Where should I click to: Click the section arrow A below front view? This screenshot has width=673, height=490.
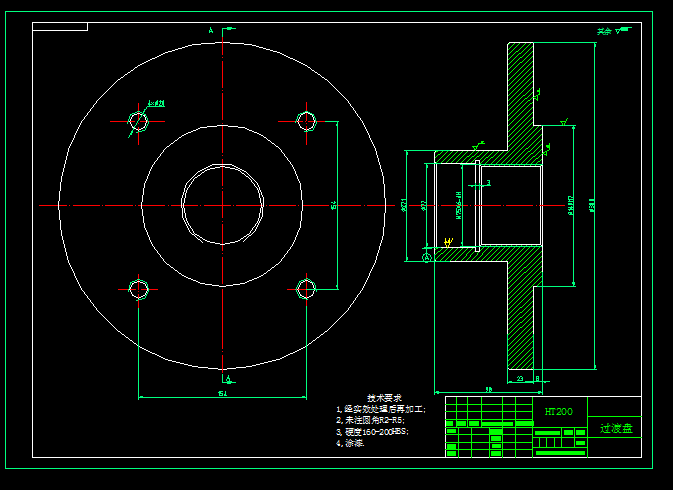click(x=229, y=379)
